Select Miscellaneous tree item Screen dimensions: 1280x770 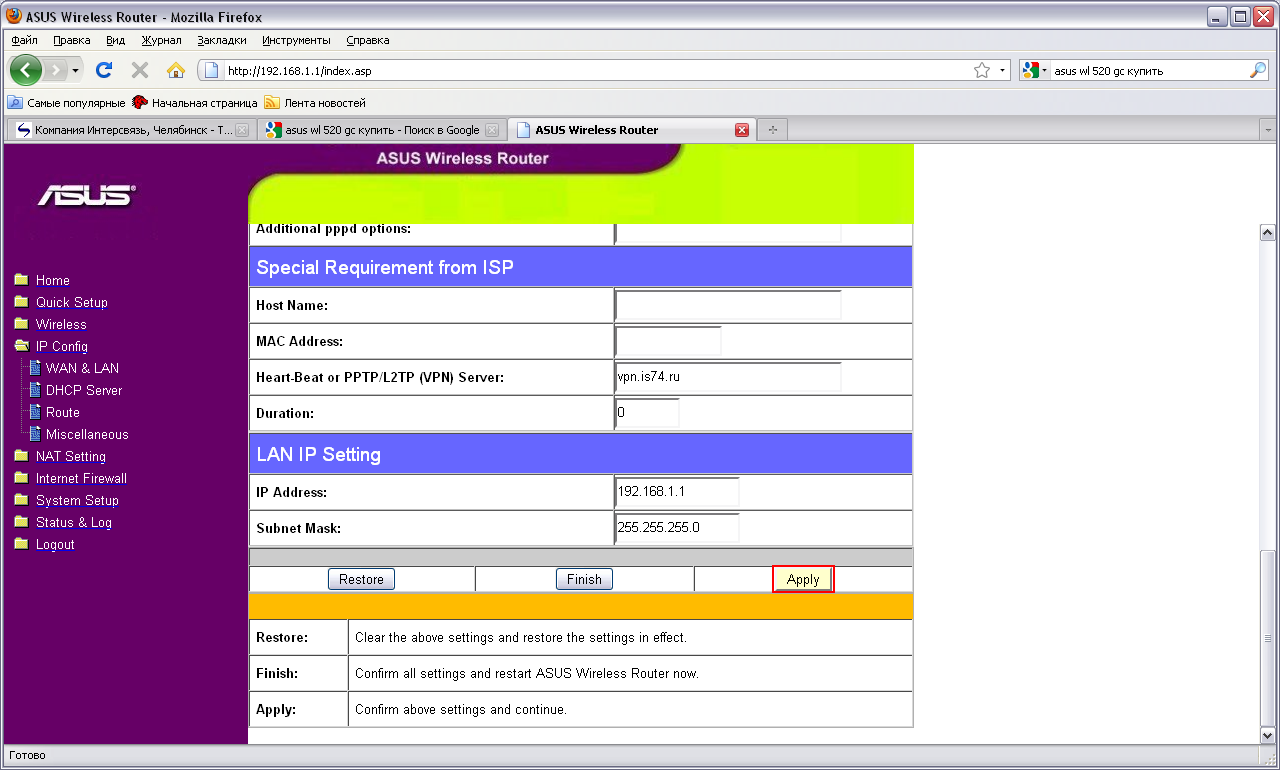pyautogui.click(x=87, y=434)
